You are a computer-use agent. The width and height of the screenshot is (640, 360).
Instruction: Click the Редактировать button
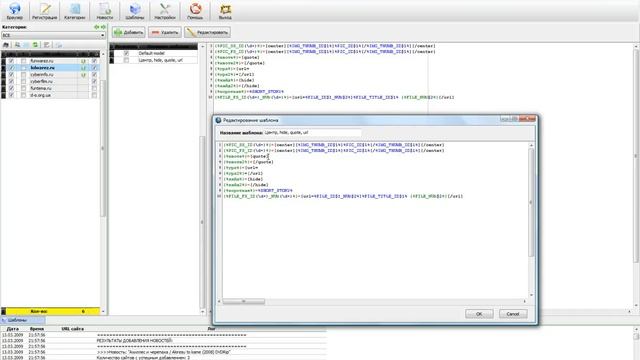(207, 32)
